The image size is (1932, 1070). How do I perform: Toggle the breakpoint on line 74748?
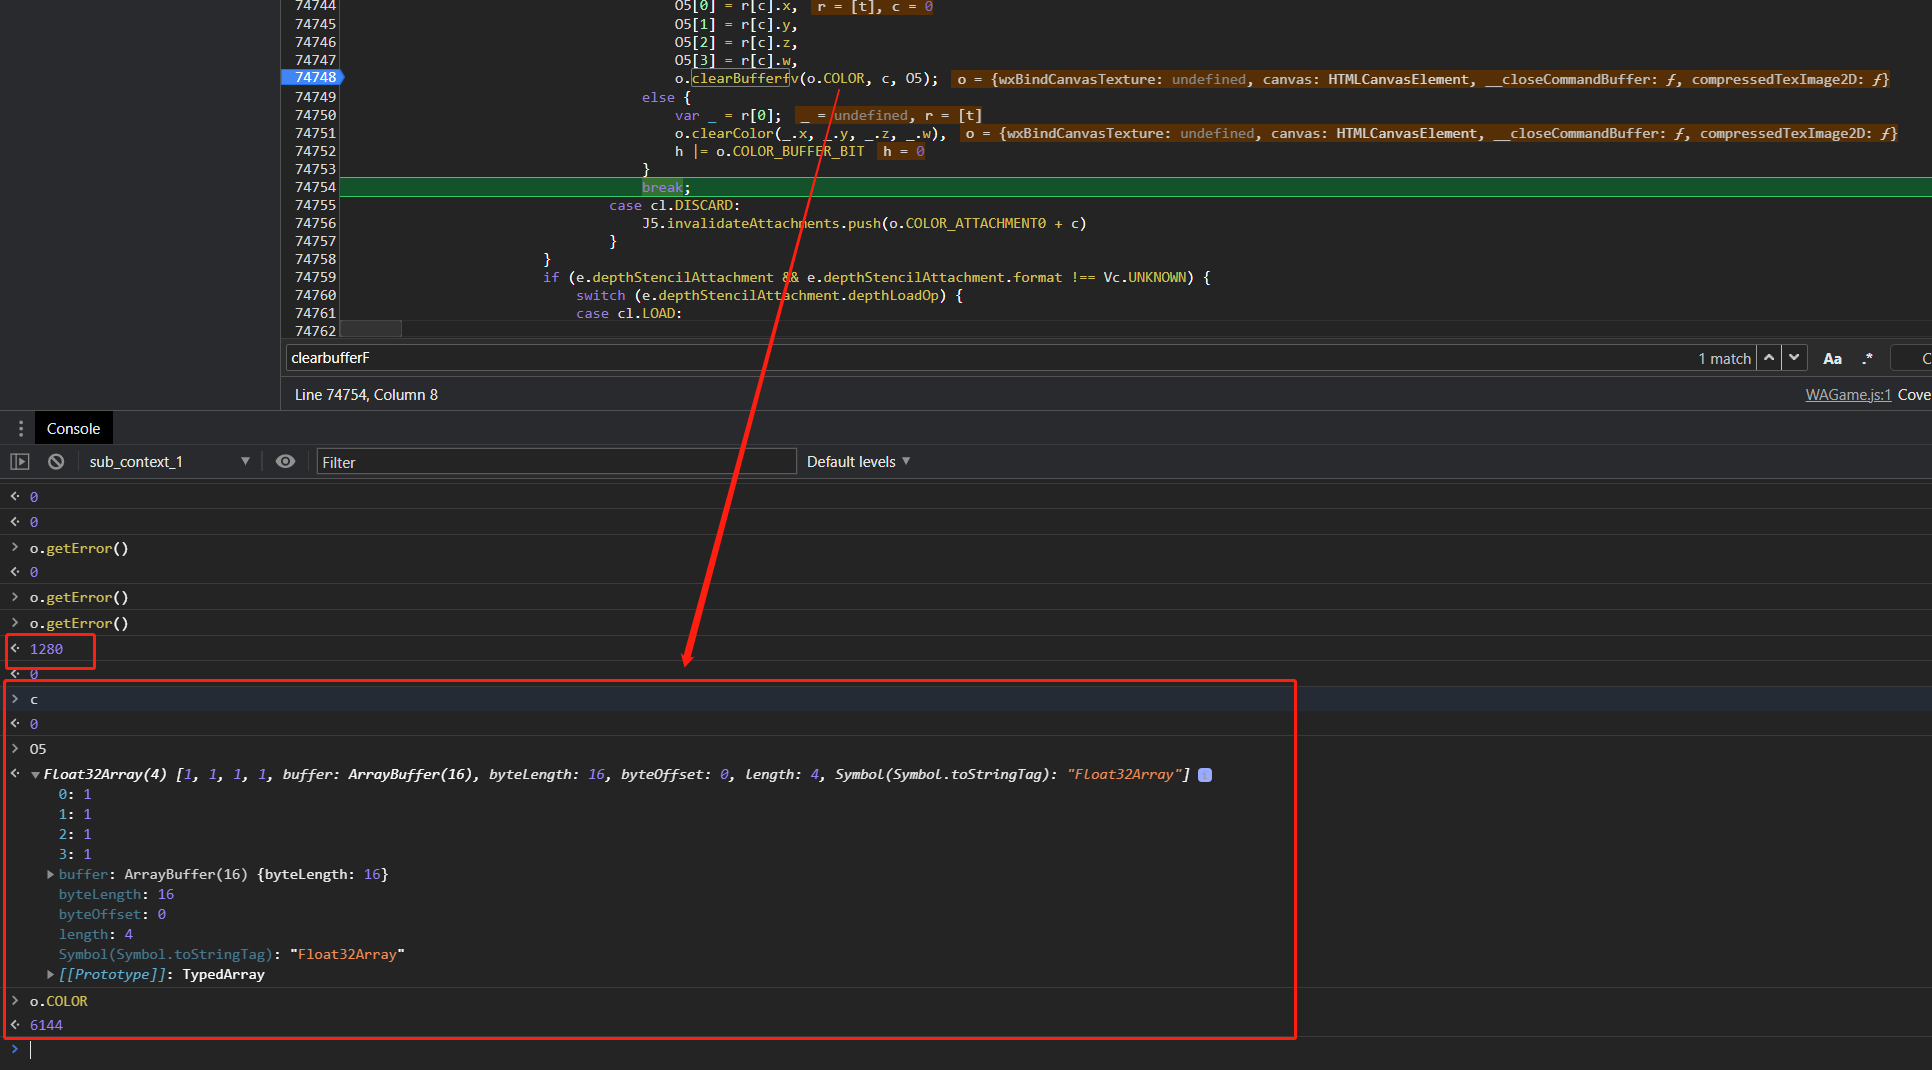[314, 77]
